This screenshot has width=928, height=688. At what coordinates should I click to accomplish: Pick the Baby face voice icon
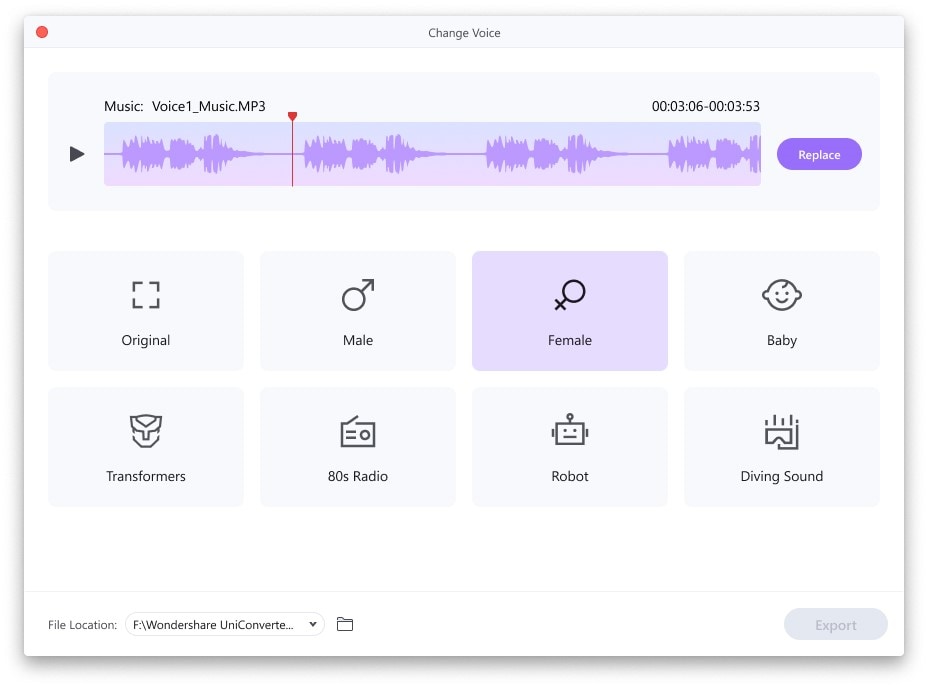click(782, 295)
